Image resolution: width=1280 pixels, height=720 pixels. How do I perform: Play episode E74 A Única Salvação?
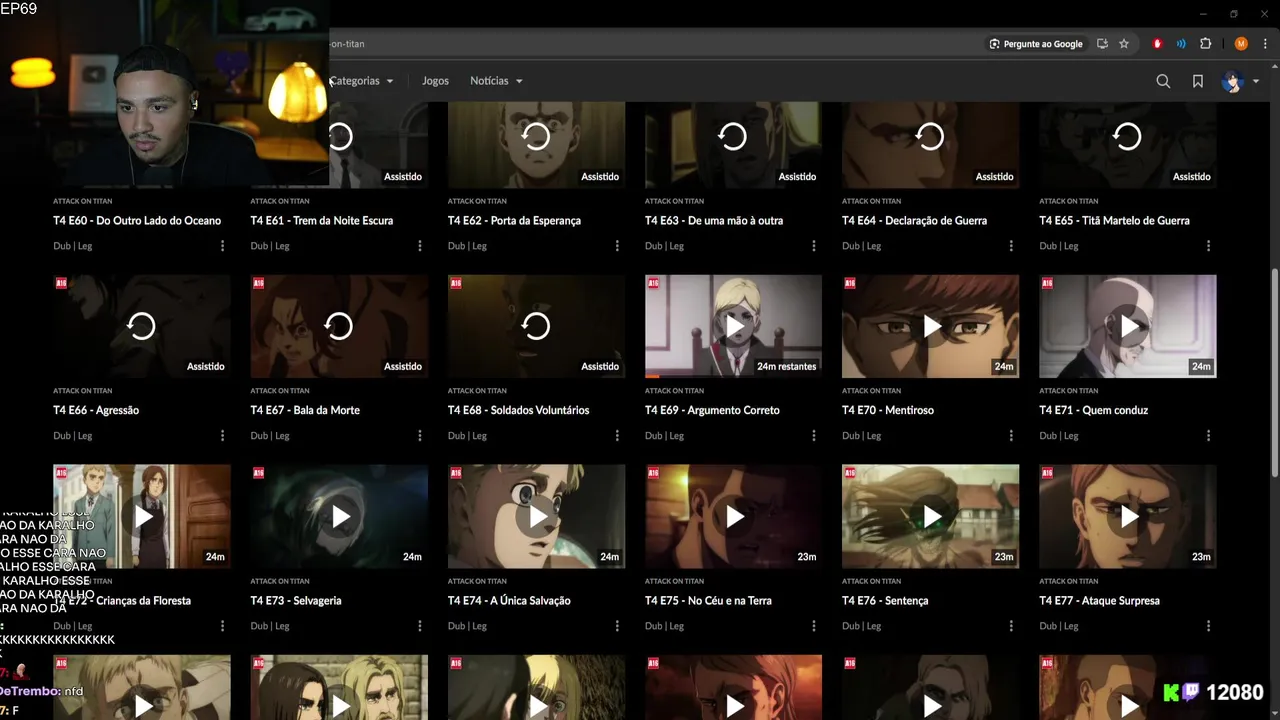(x=536, y=516)
